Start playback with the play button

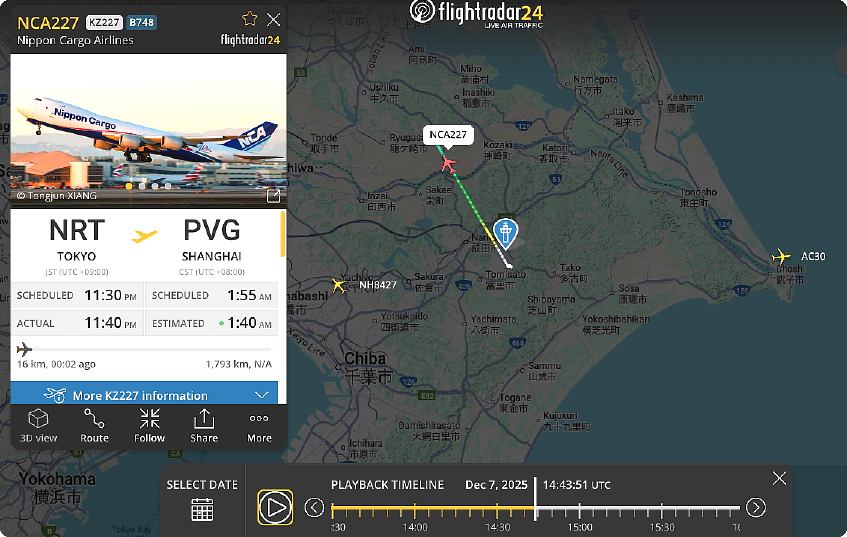[275, 507]
